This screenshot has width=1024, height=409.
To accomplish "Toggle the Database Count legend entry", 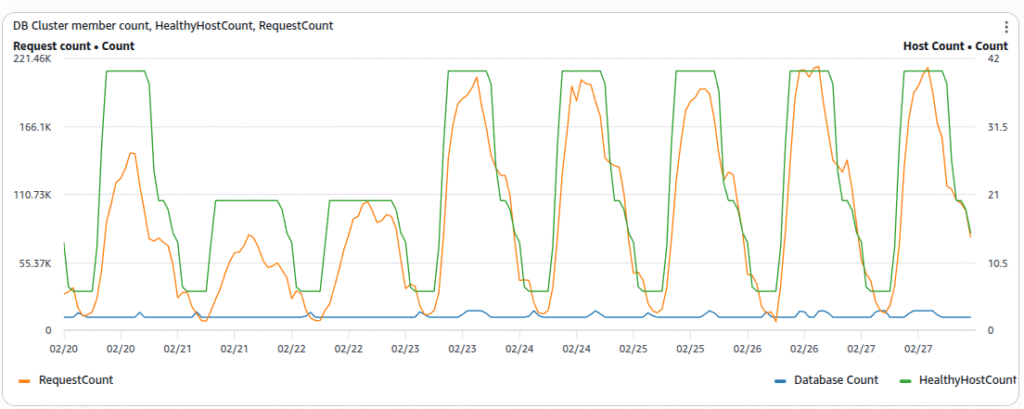I will [825, 380].
